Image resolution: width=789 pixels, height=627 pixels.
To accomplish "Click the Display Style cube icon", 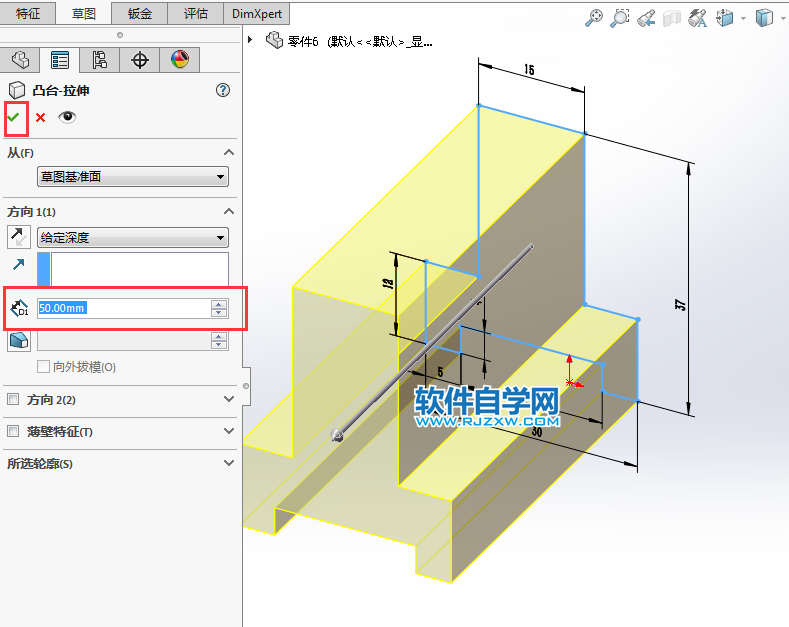I will [764, 18].
